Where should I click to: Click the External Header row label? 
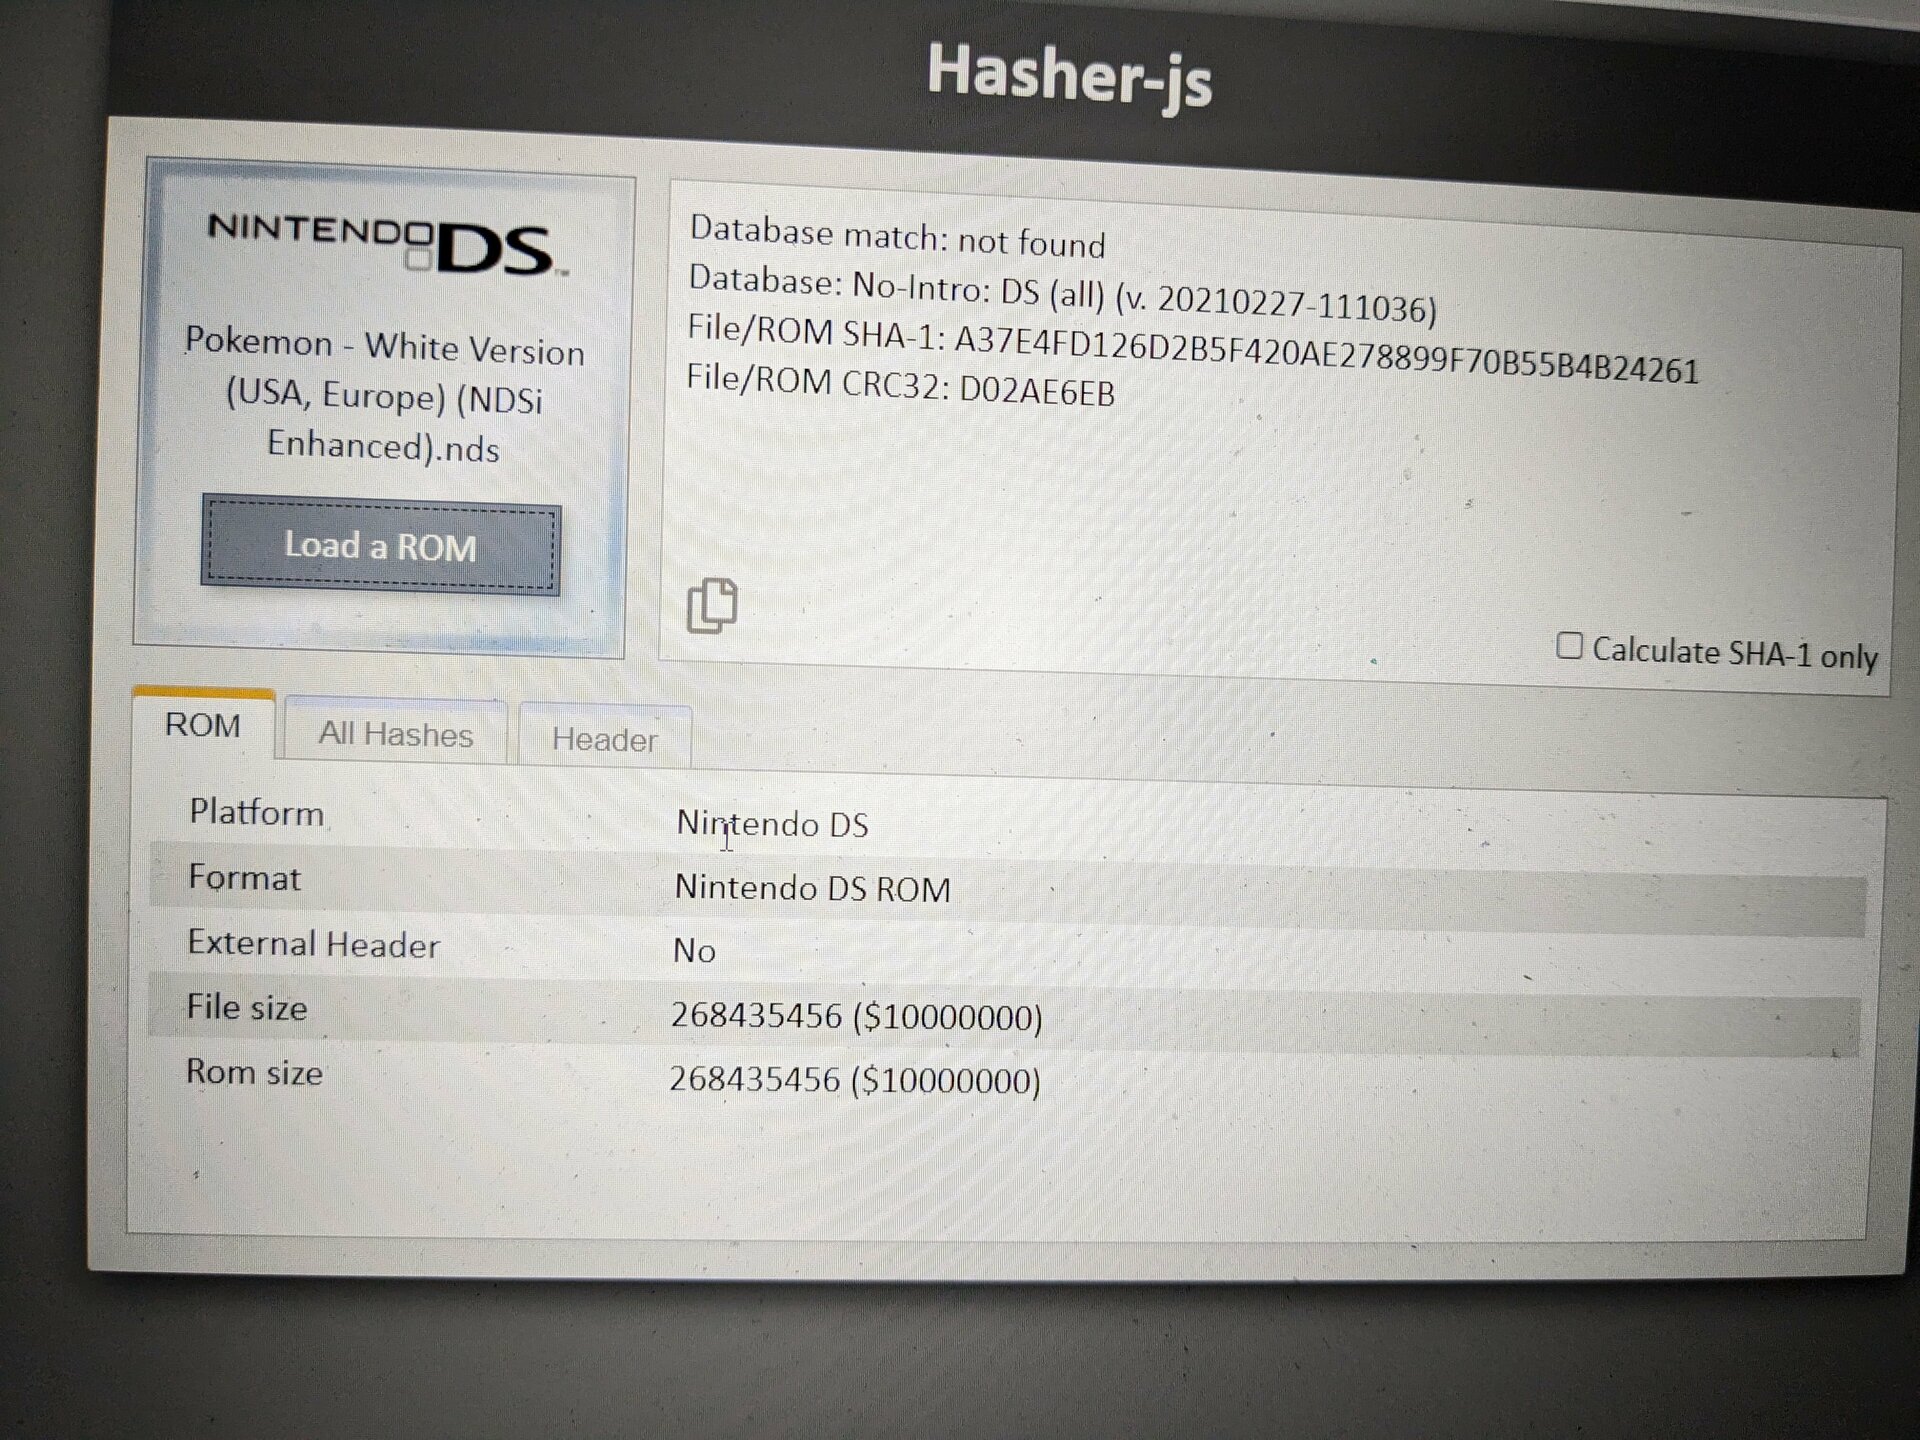[x=313, y=943]
